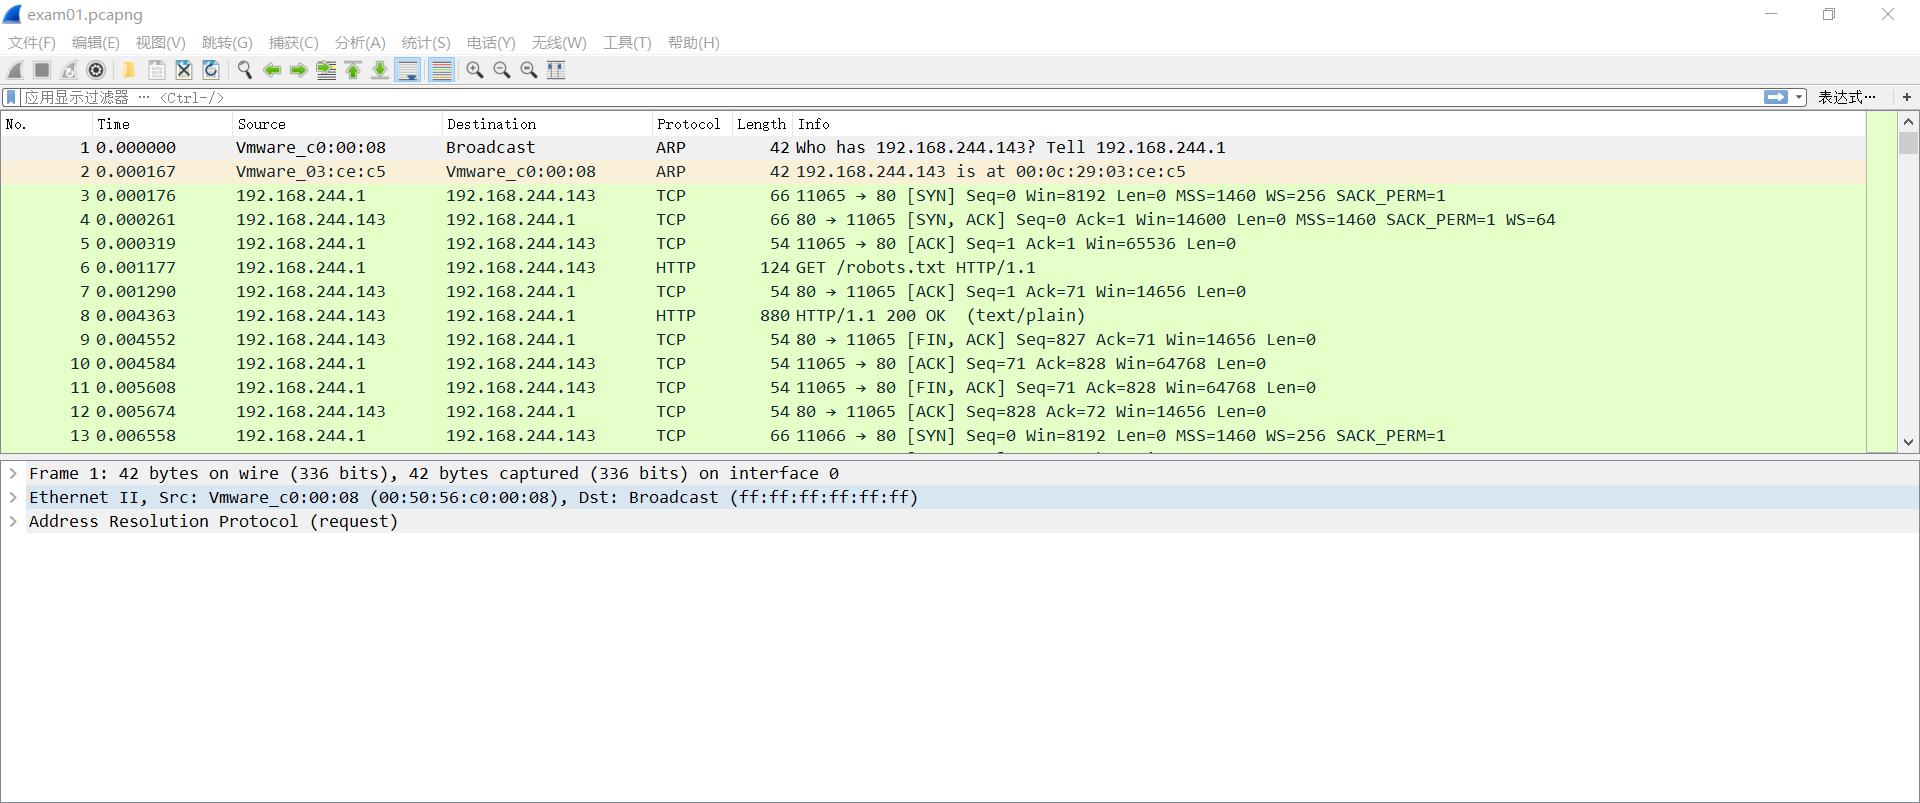Sort by the Protocol column header
Image resolution: width=1920 pixels, height=803 pixels.
pyautogui.click(x=691, y=124)
